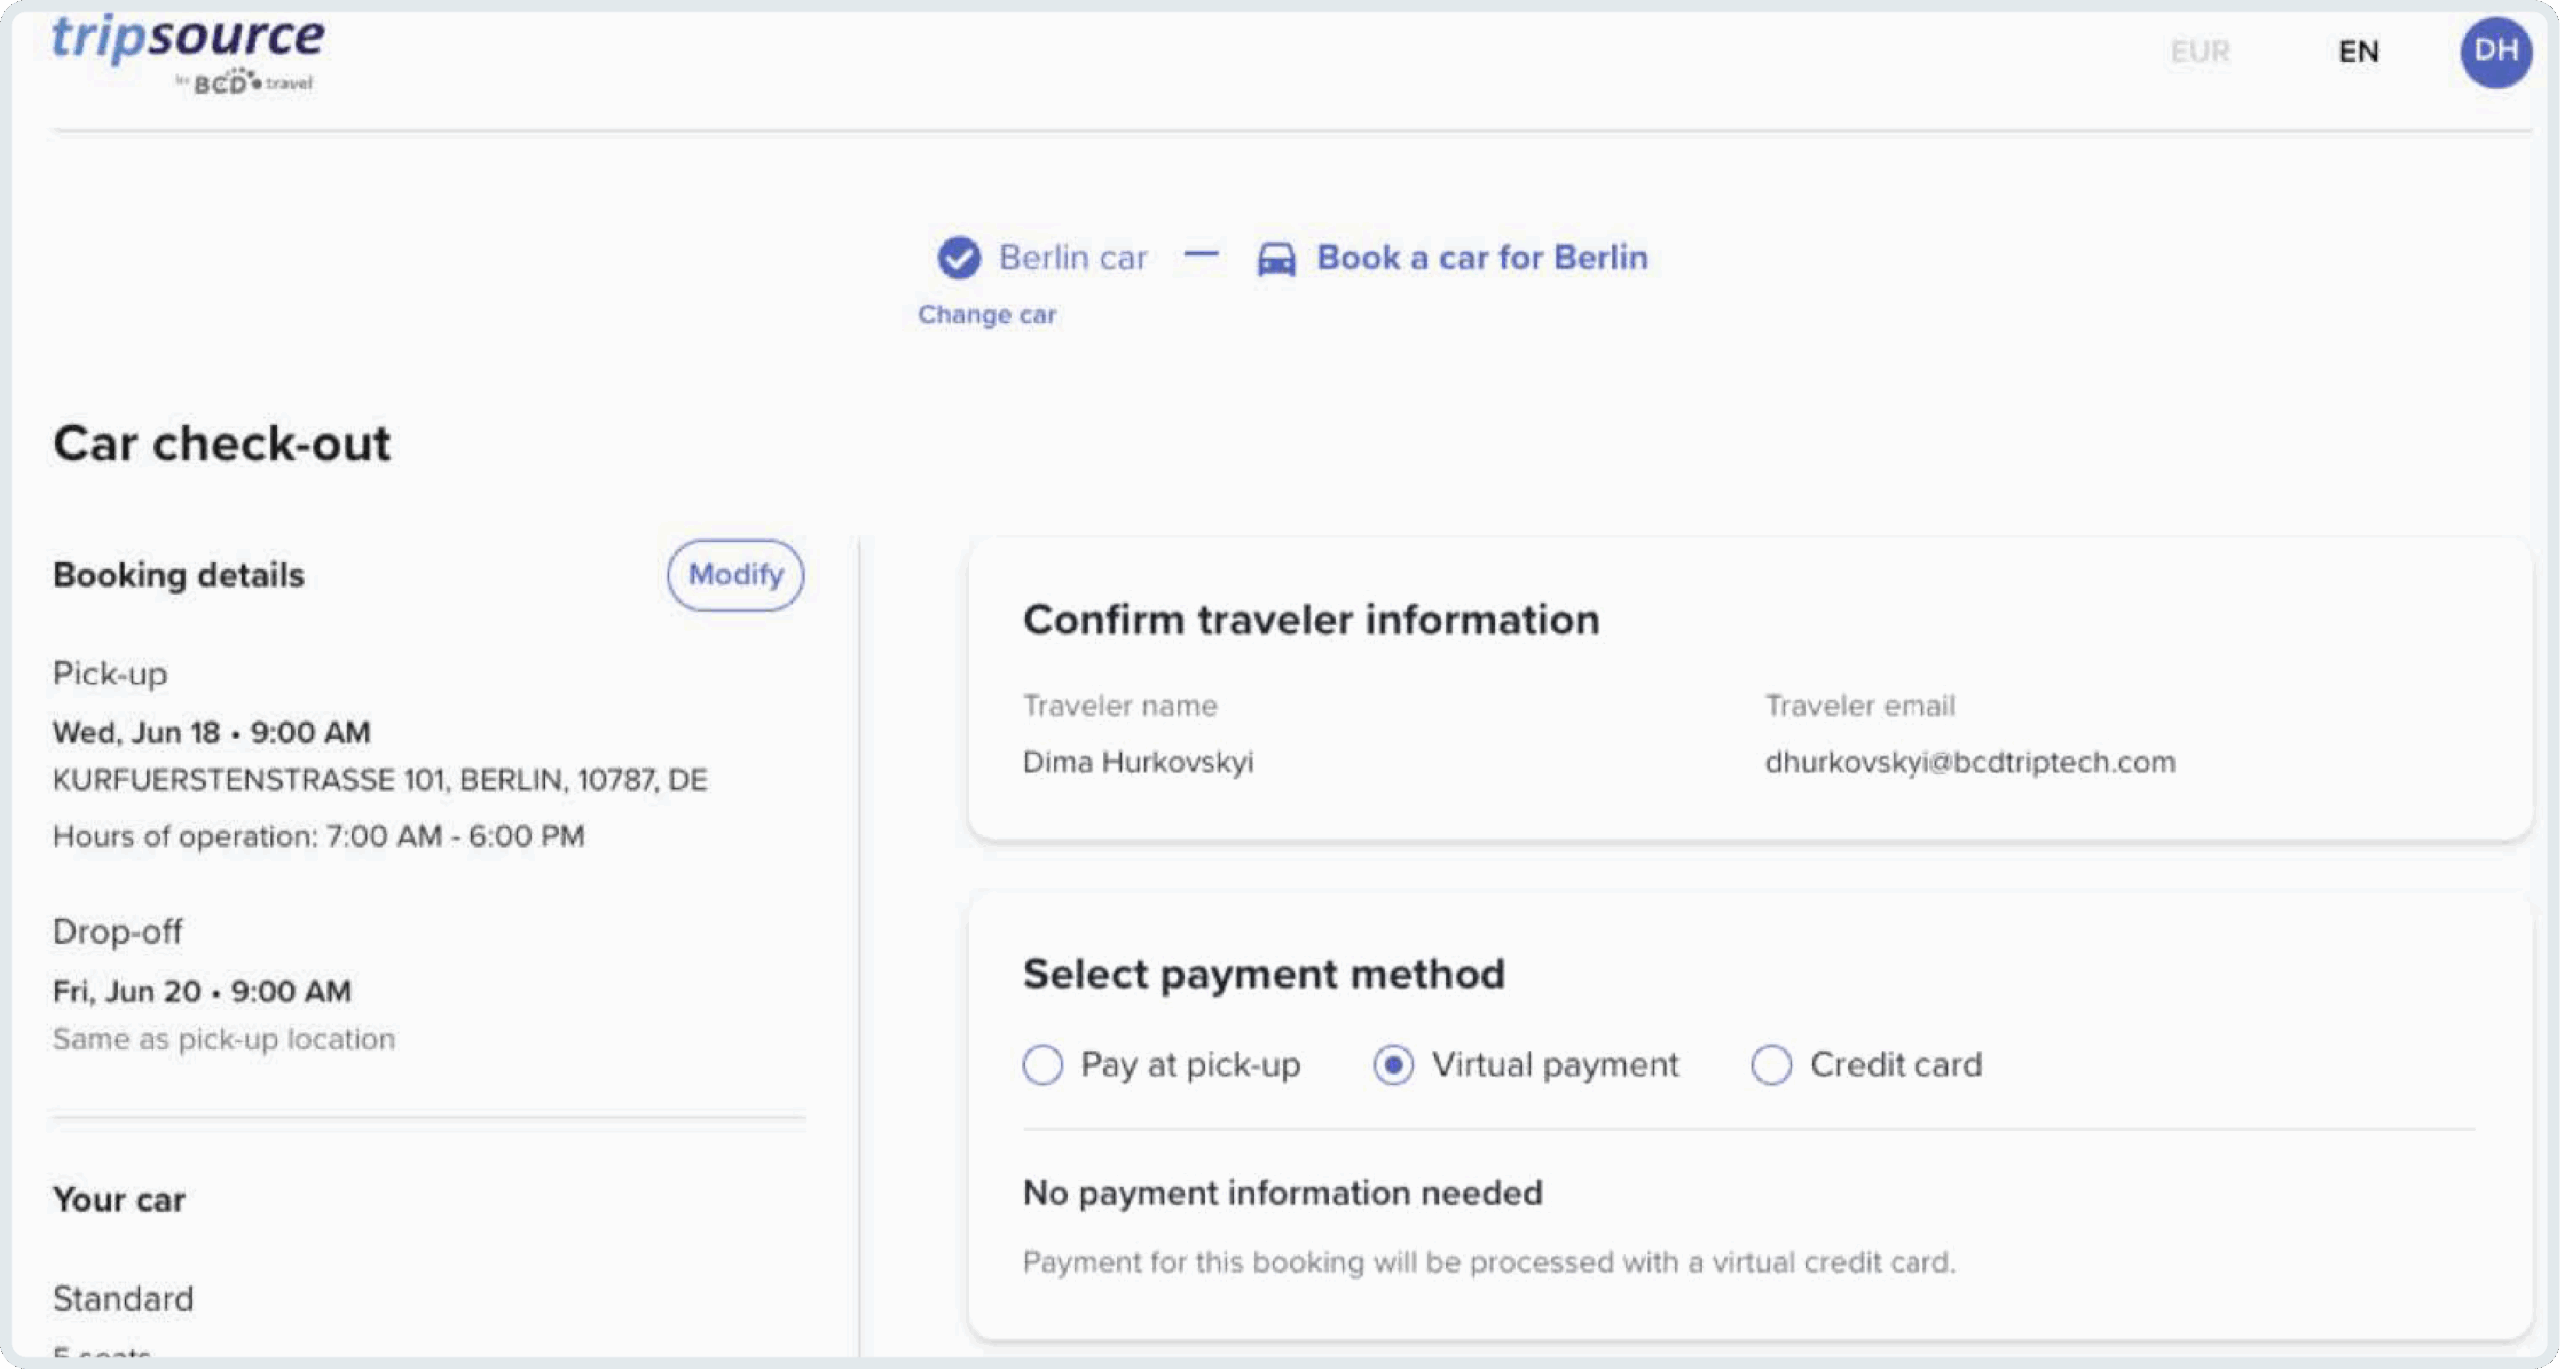Open the Book a car for Berlin step
The image size is (2560, 1369).
tap(1481, 258)
